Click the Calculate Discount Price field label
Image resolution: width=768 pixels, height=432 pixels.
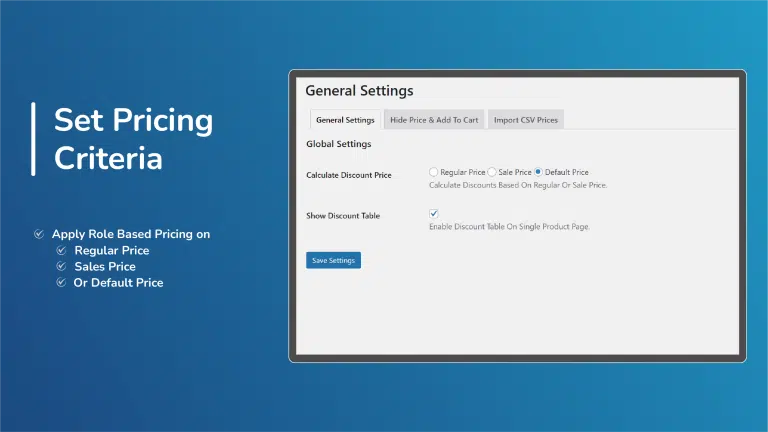pyautogui.click(x=348, y=175)
